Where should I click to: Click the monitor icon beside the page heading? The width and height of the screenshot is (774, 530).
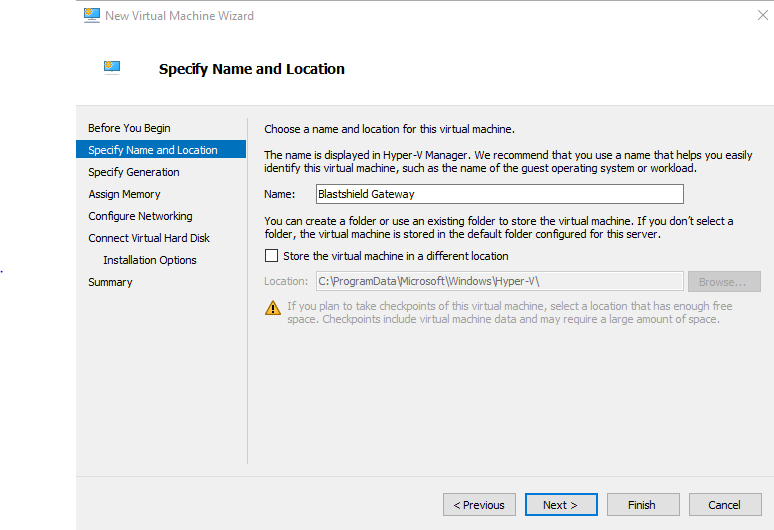112,68
